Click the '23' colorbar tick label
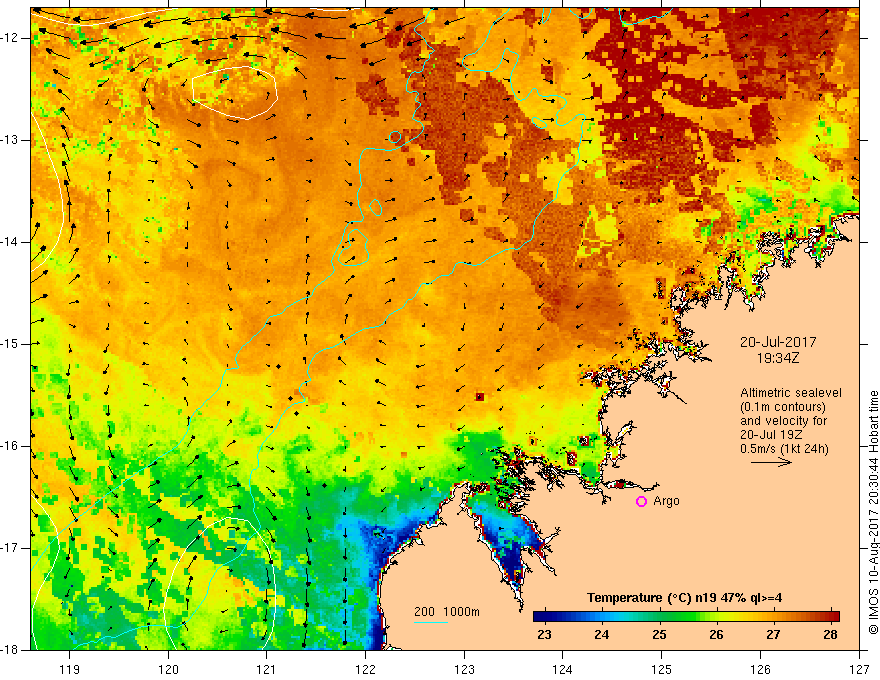Screen dimensions: 880x680 (x=544, y=635)
